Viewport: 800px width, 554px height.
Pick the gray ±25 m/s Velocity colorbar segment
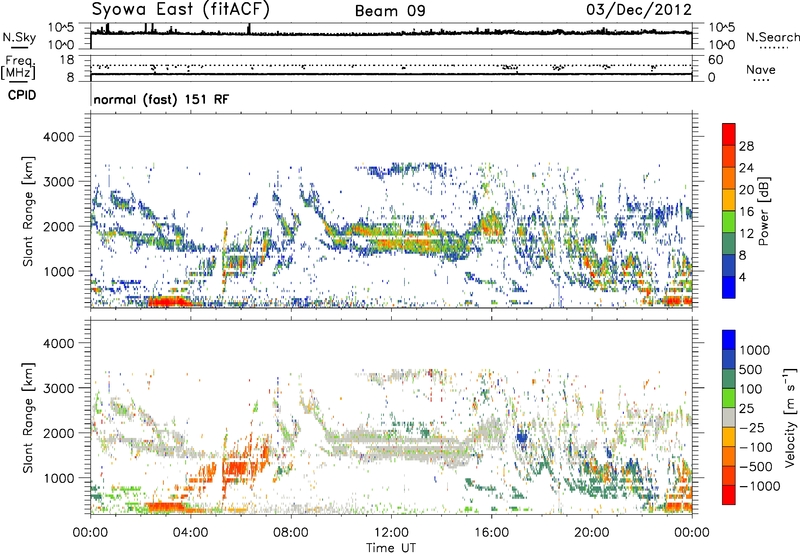click(x=729, y=417)
